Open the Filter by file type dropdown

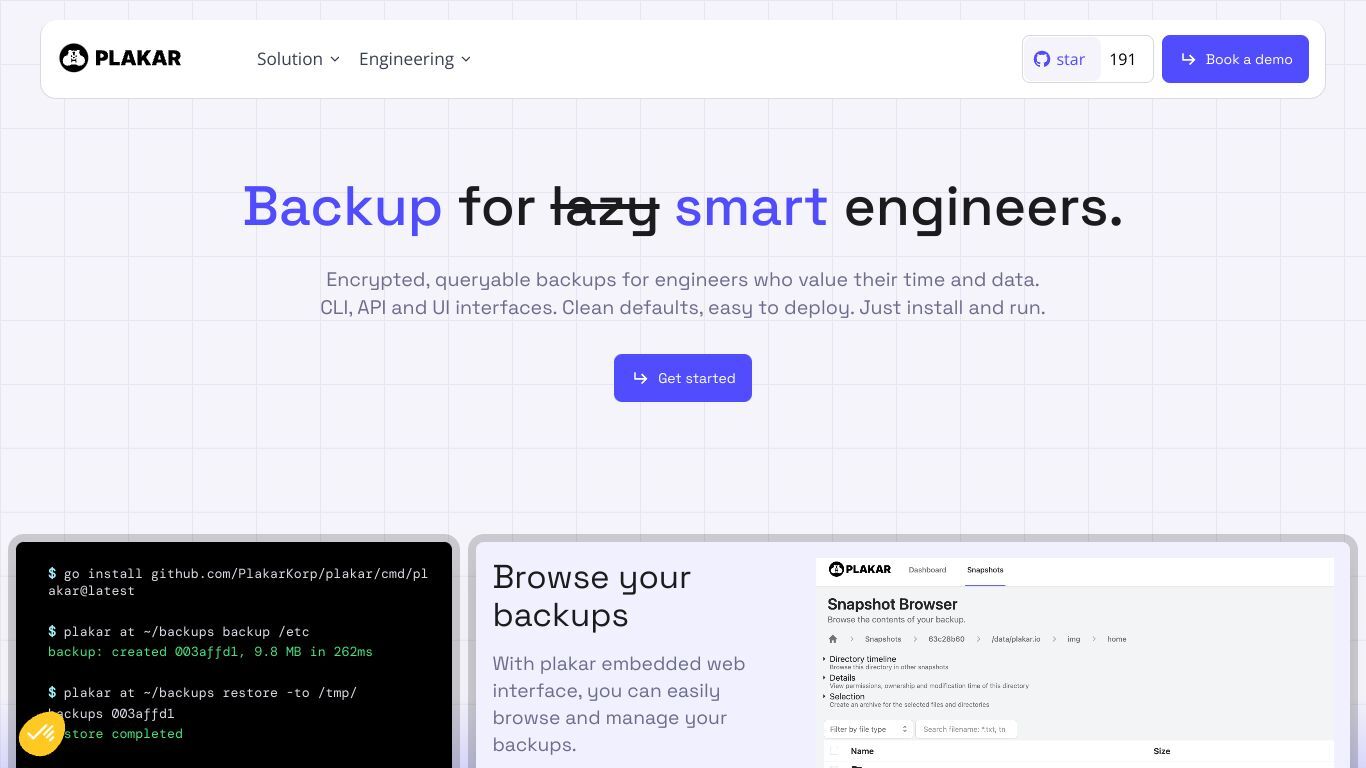click(869, 729)
